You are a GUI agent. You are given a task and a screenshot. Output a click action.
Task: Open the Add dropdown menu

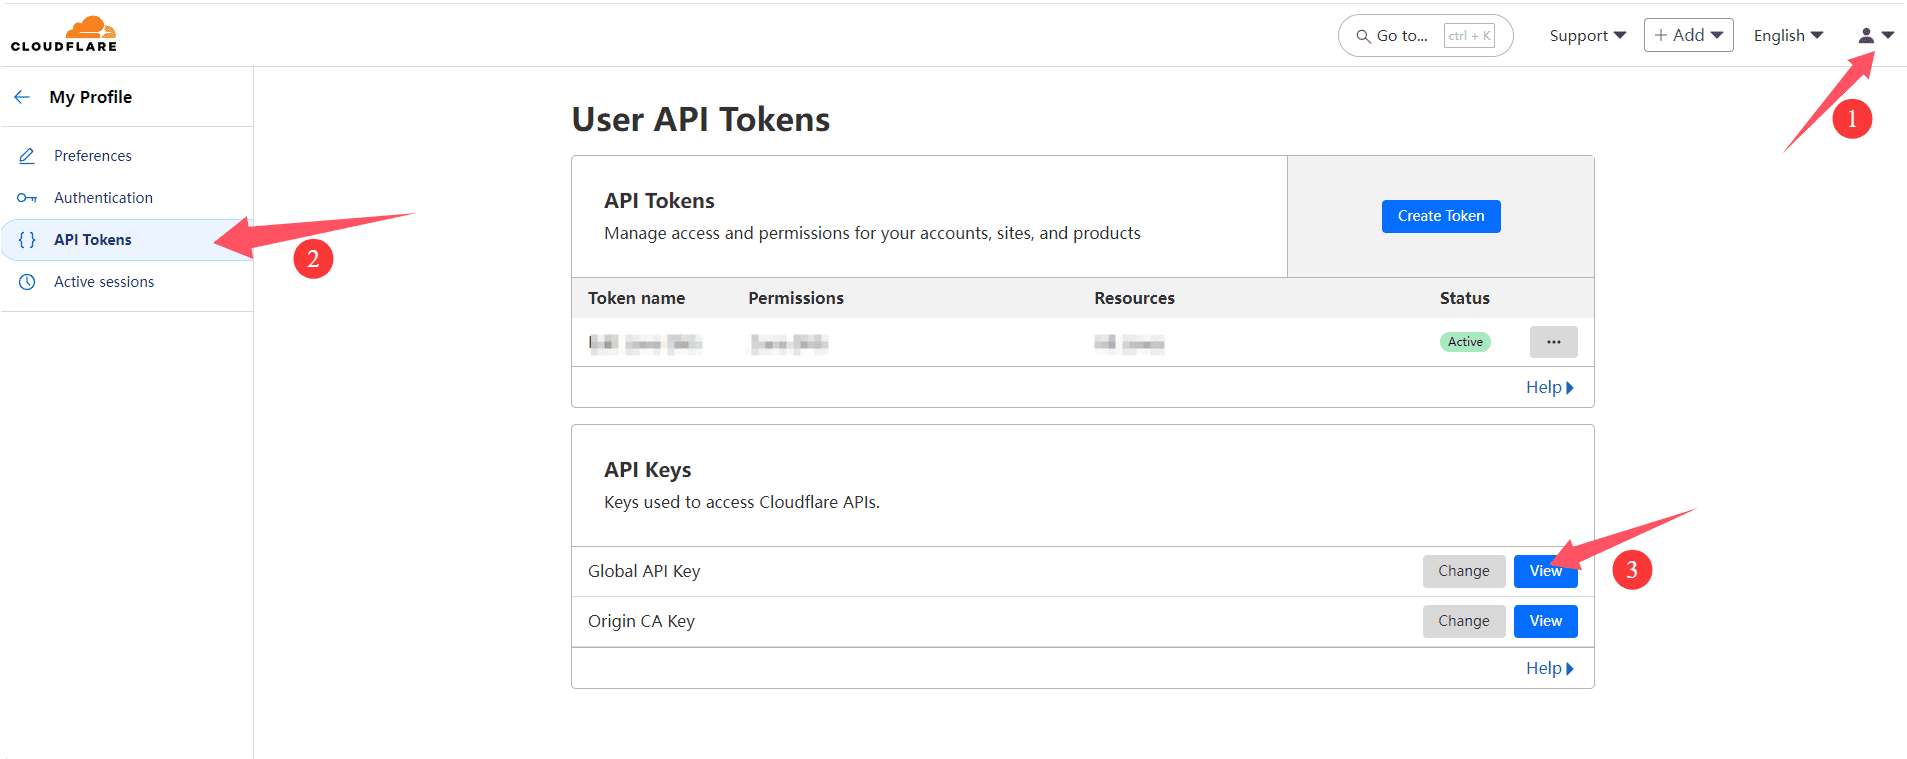(1688, 35)
